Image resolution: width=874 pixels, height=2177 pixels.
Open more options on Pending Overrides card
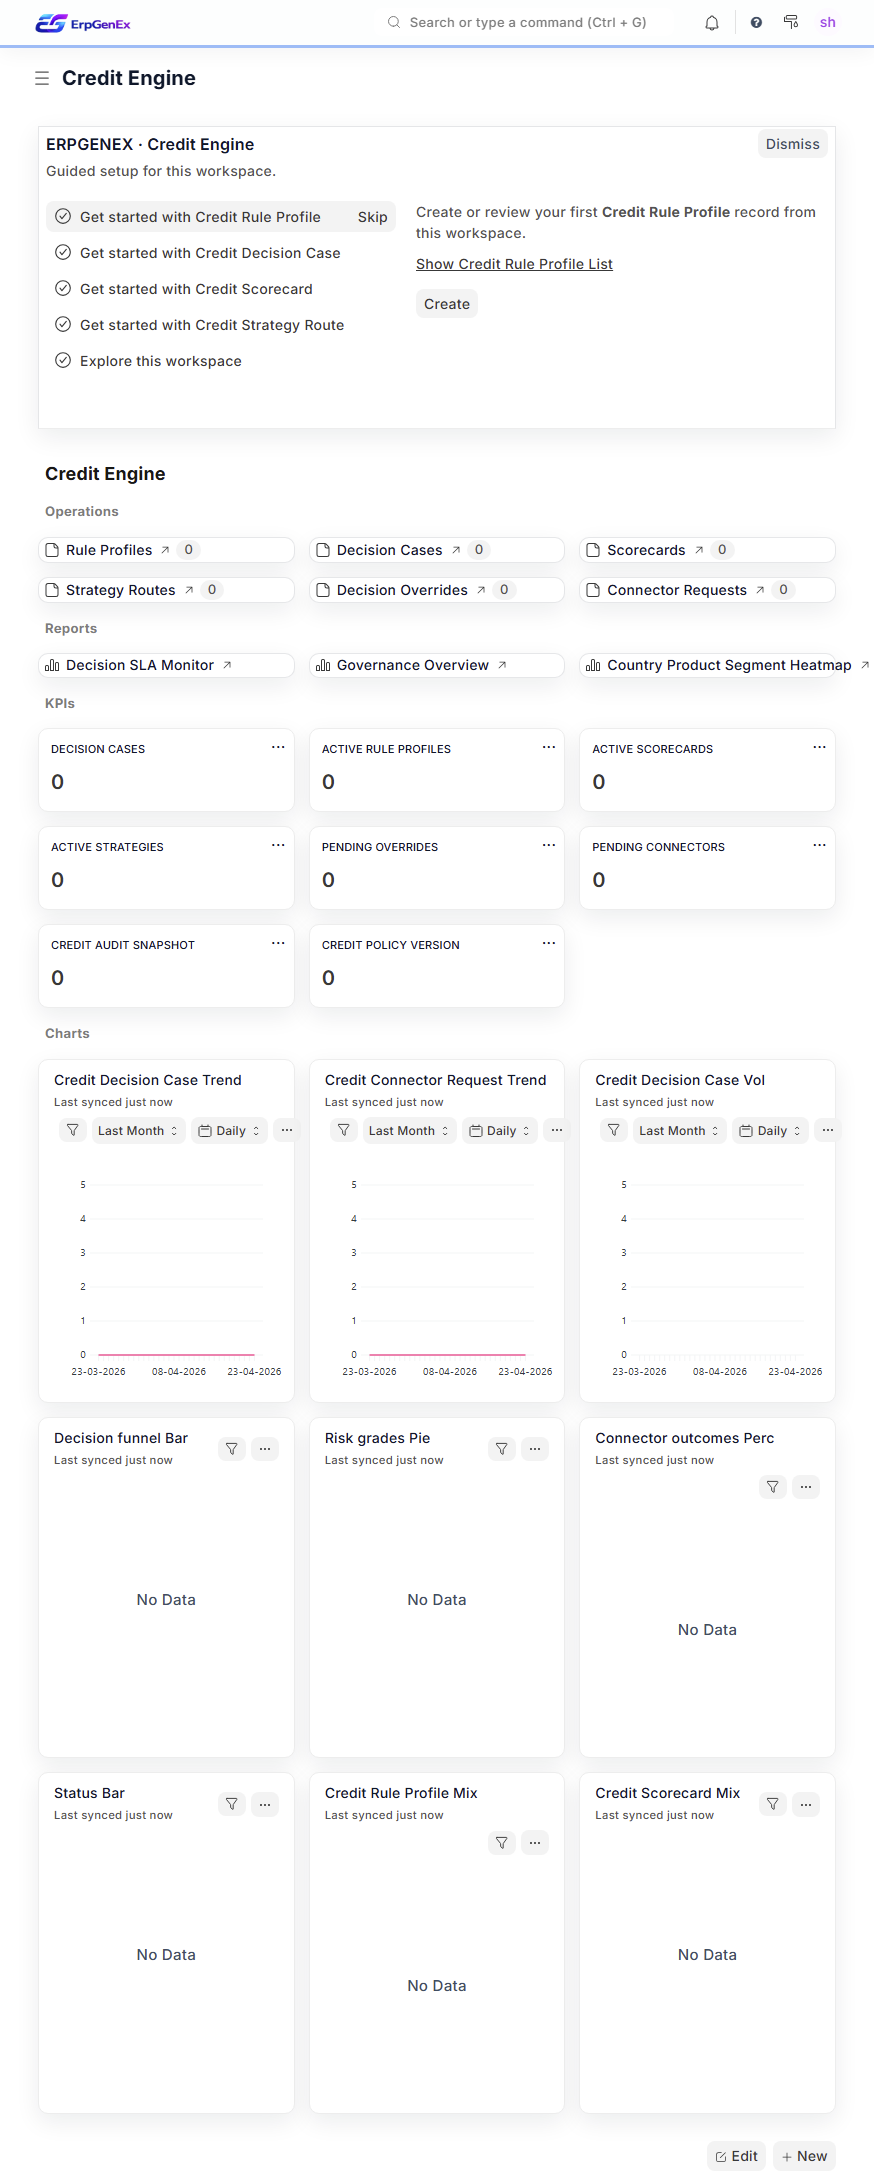[x=549, y=845]
